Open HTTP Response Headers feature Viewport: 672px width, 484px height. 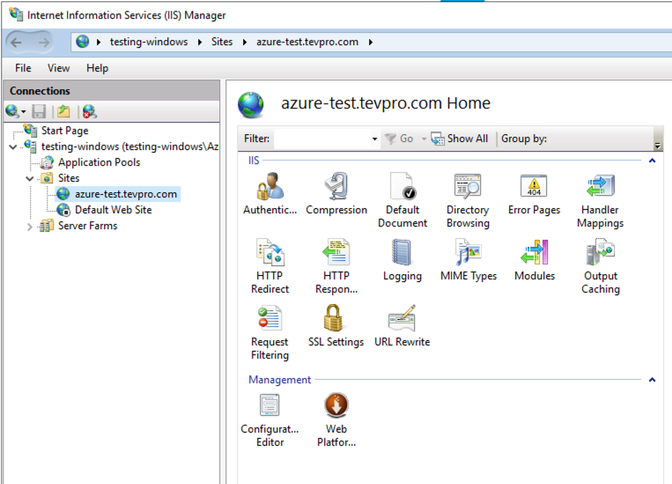[336, 266]
